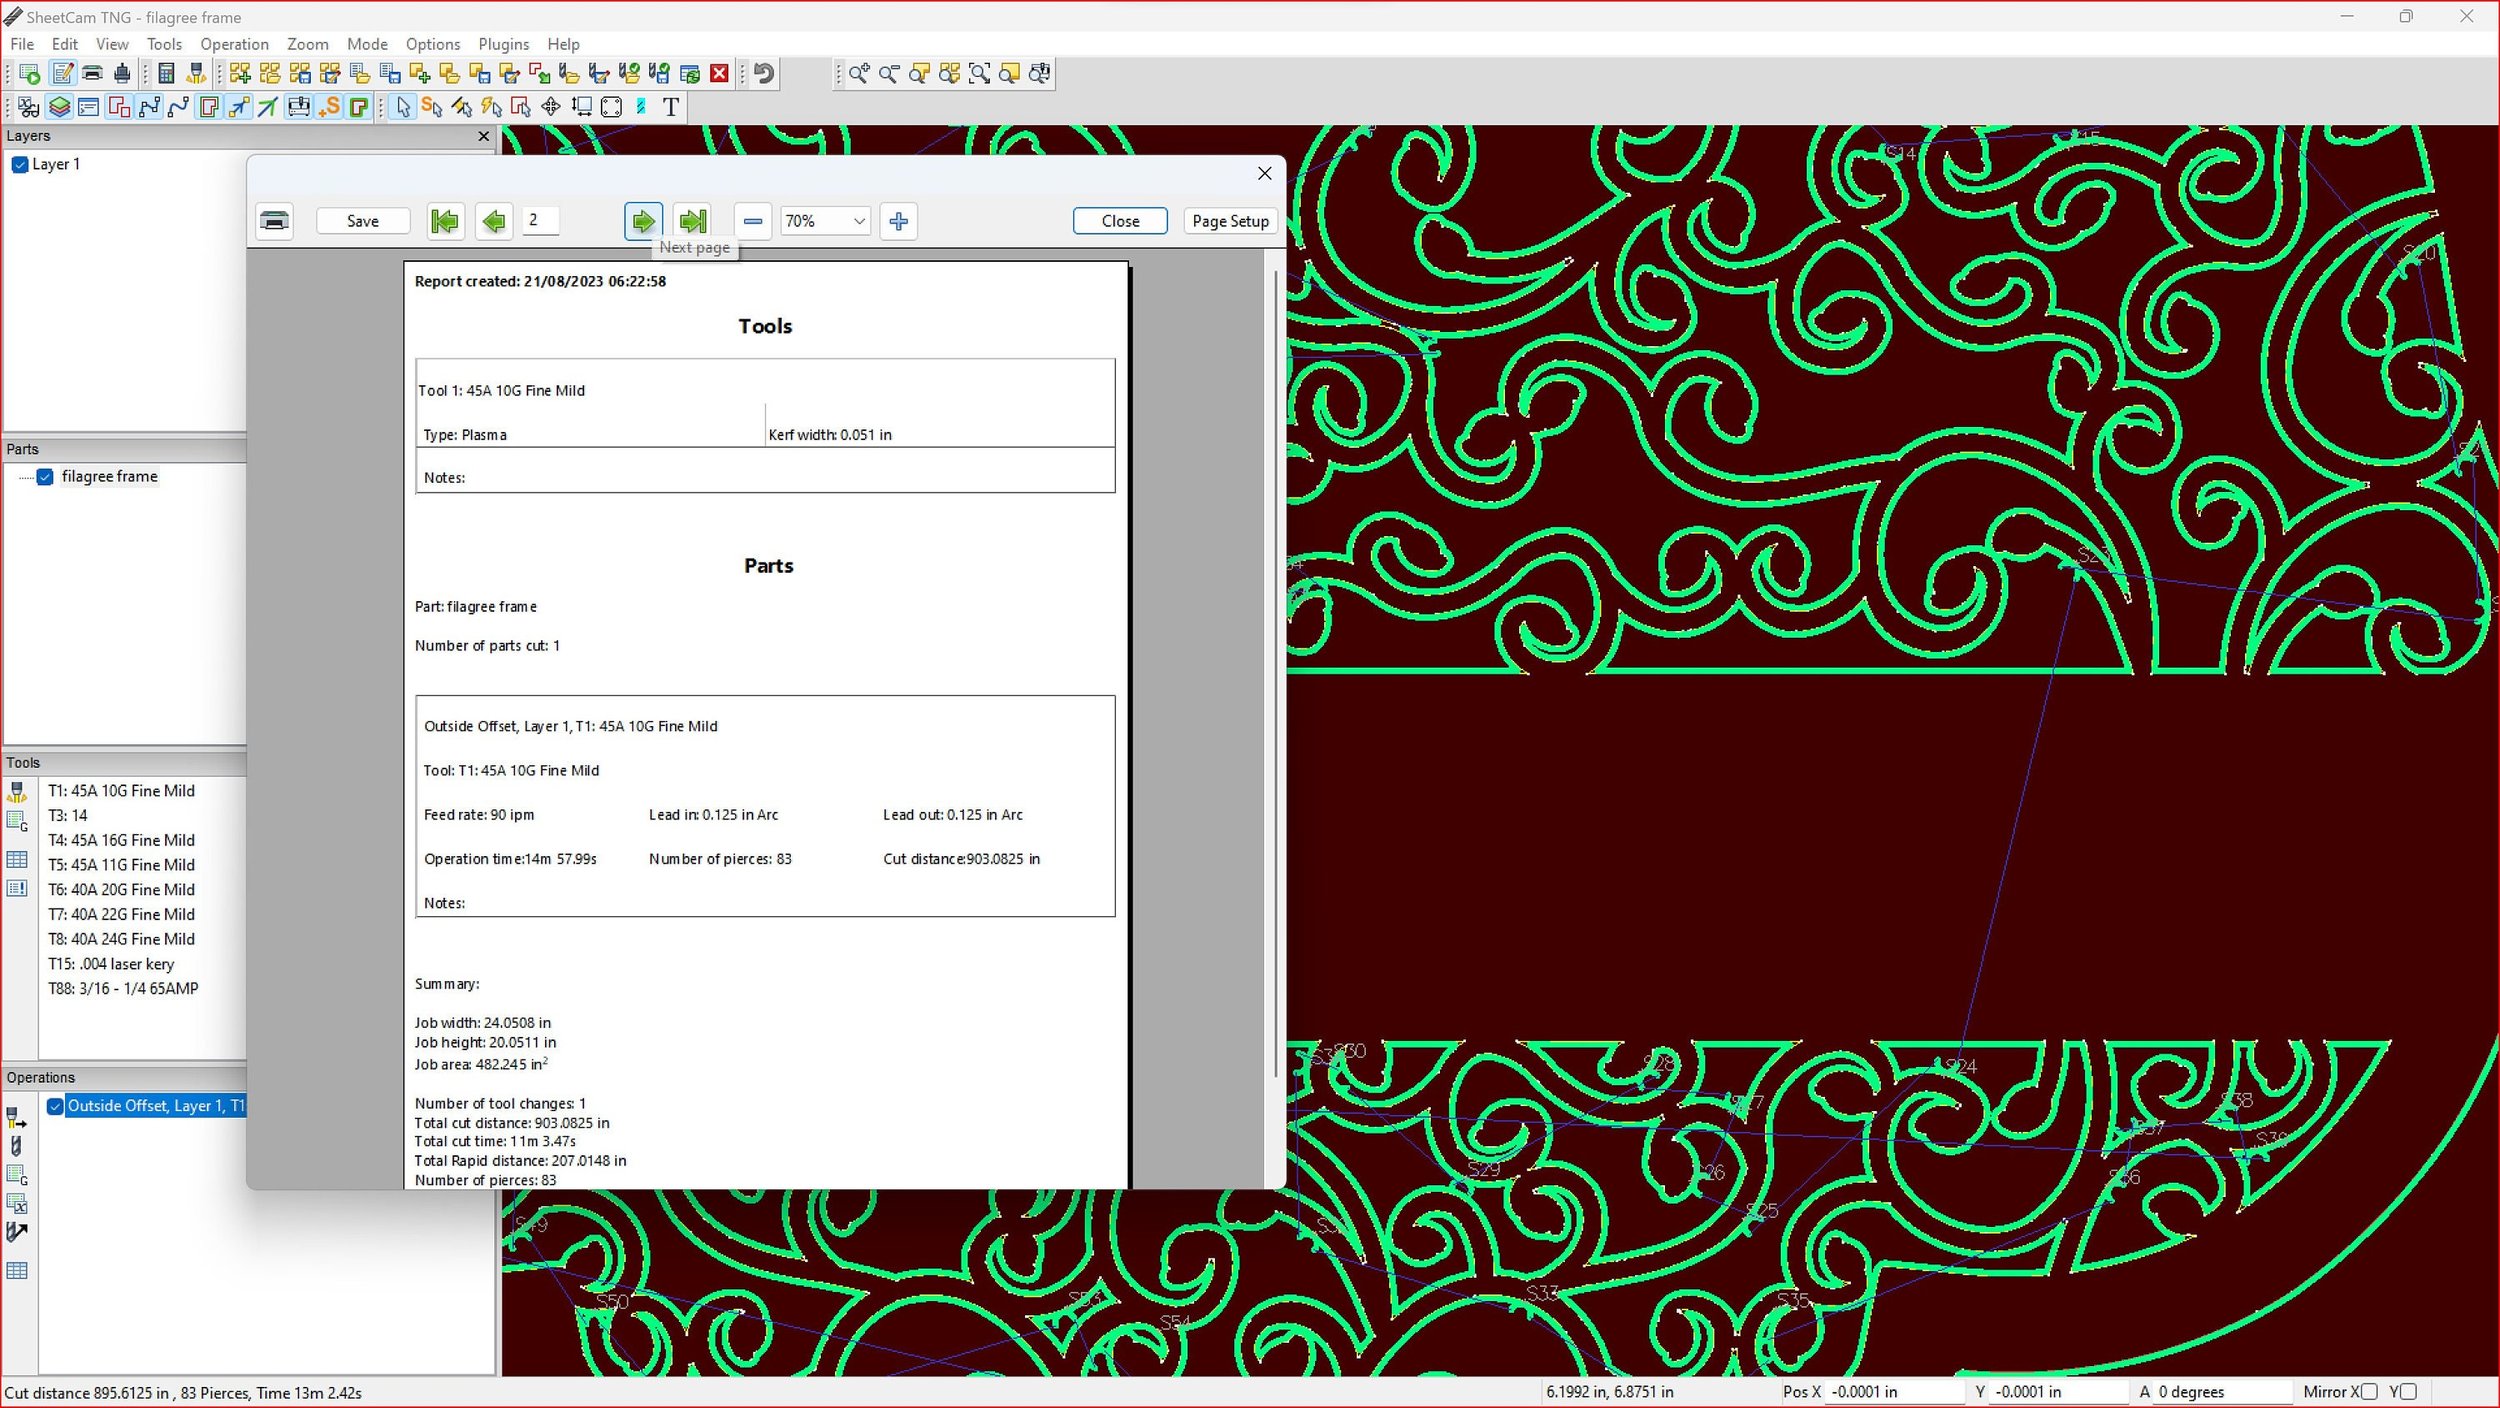Select the arrow pointer edit tool
This screenshot has height=1408, width=2500.
pyautogui.click(x=403, y=107)
